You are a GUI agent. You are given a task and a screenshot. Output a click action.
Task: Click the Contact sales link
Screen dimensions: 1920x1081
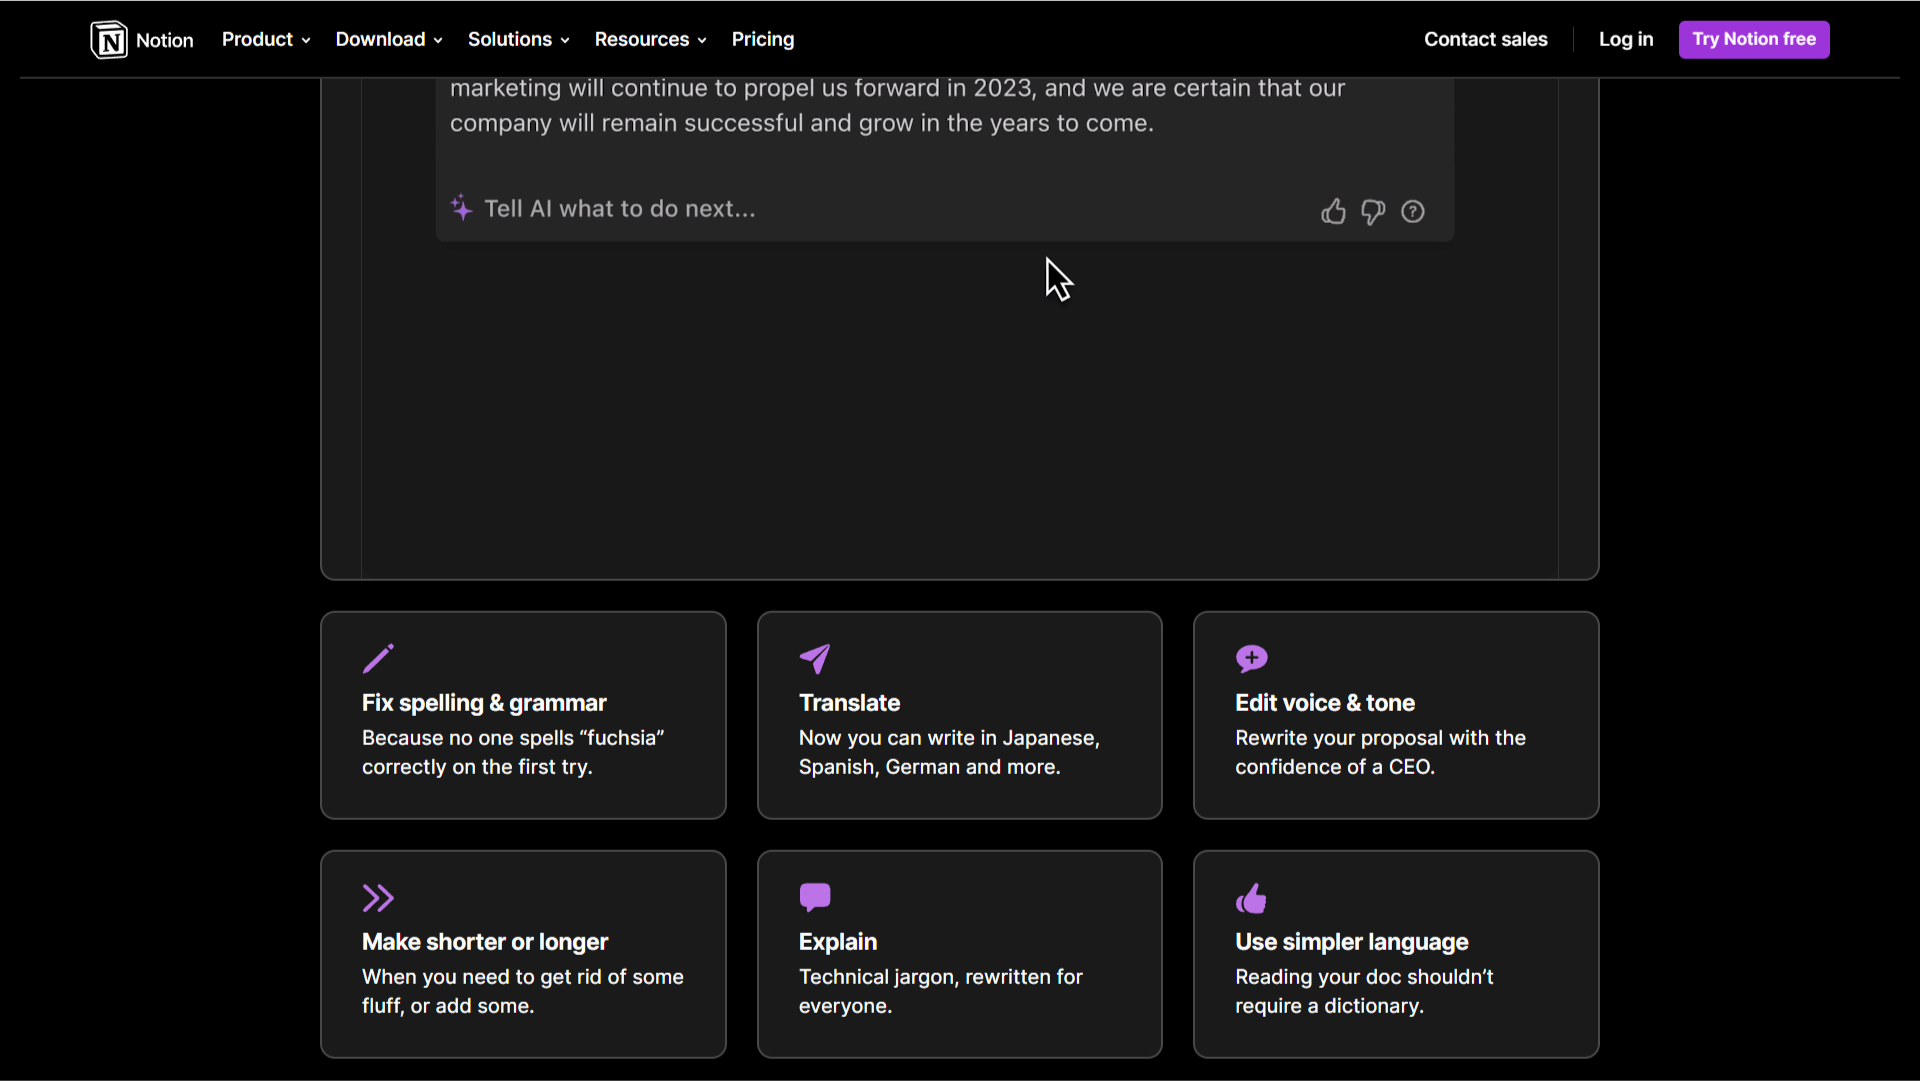point(1485,40)
